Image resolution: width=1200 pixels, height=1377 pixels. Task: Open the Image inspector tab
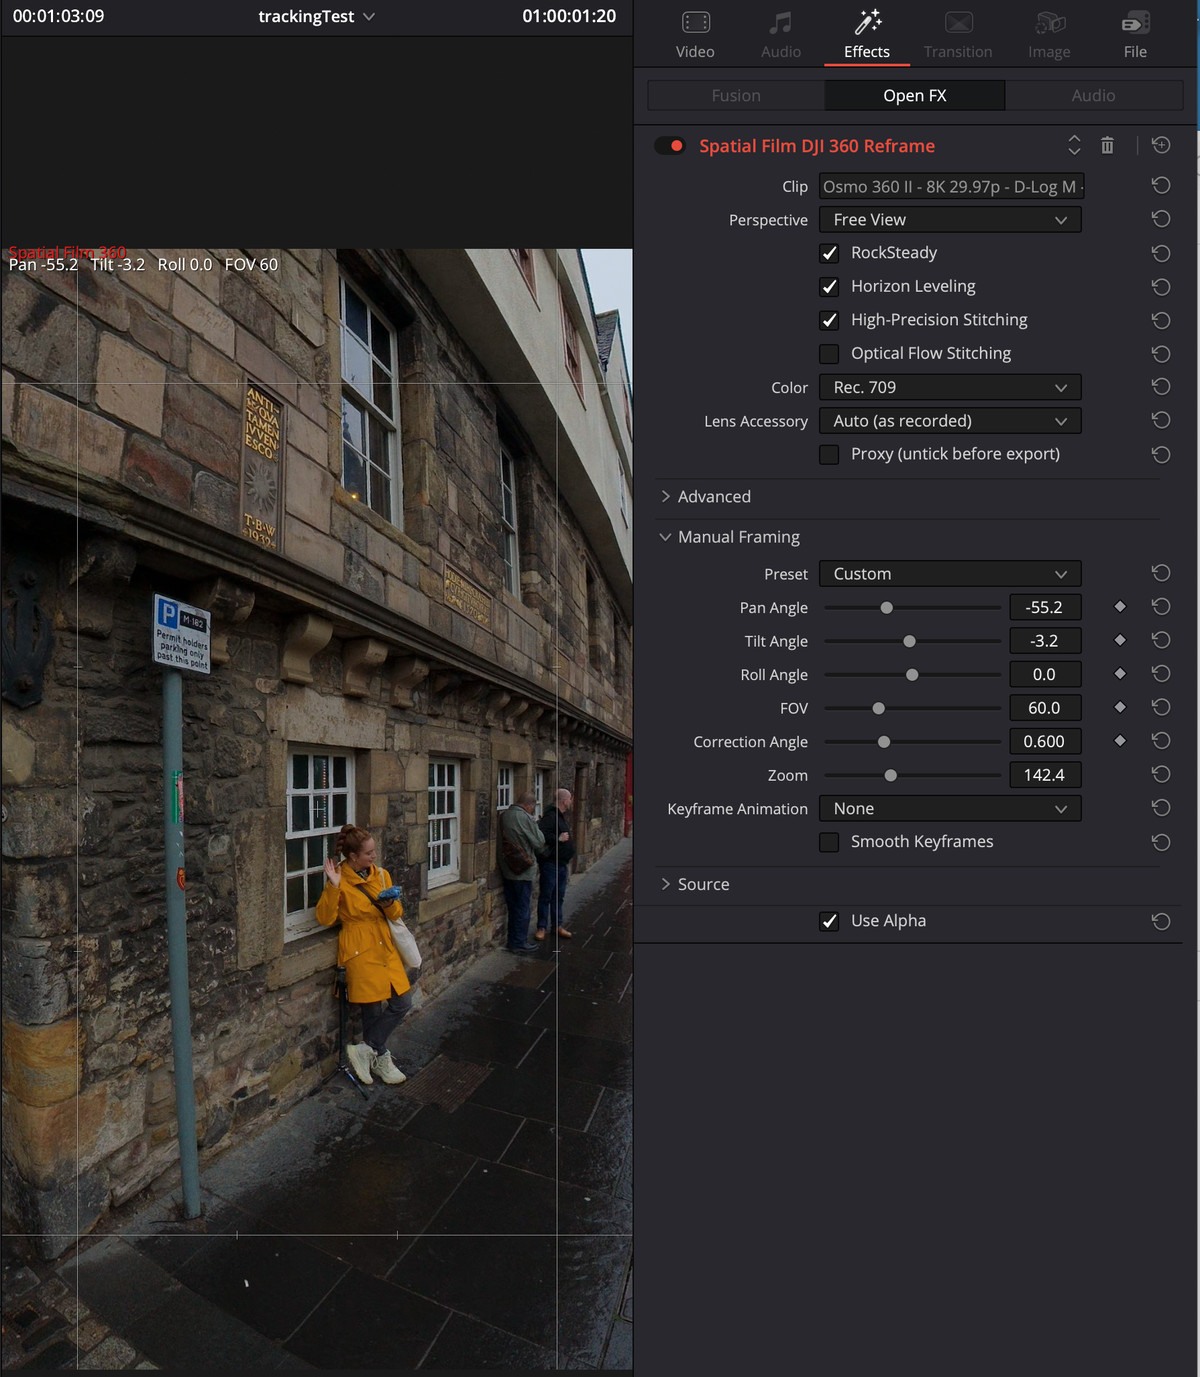(x=1049, y=36)
